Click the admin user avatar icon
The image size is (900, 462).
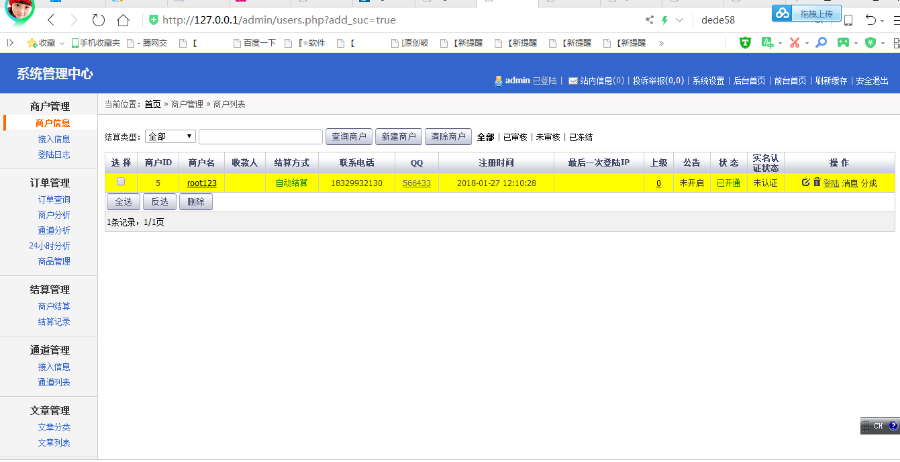[x=498, y=81]
